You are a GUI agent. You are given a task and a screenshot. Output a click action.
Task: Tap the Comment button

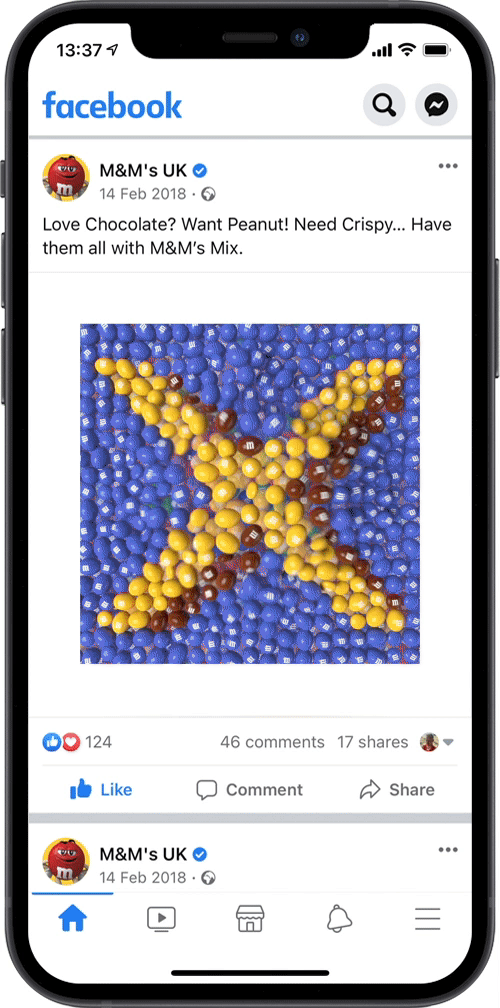pyautogui.click(x=249, y=789)
